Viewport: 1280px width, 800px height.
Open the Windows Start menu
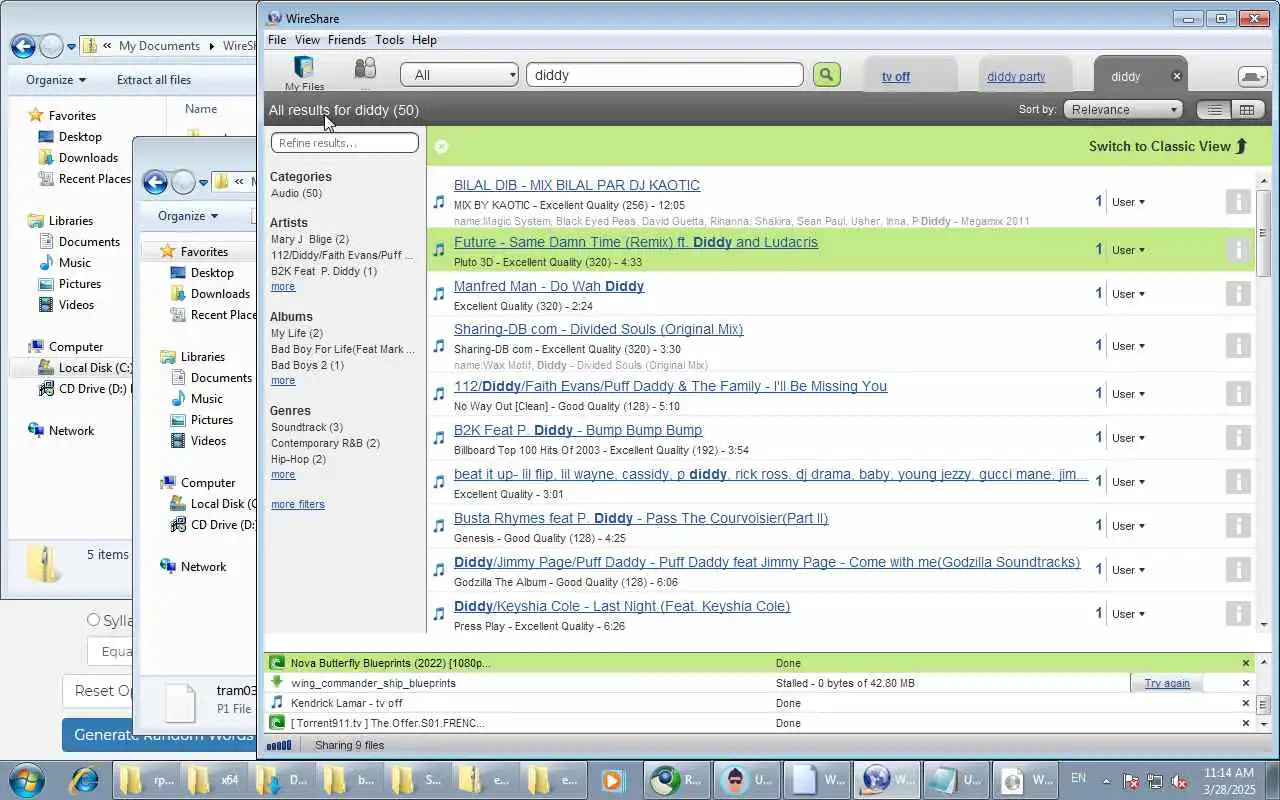(25, 779)
